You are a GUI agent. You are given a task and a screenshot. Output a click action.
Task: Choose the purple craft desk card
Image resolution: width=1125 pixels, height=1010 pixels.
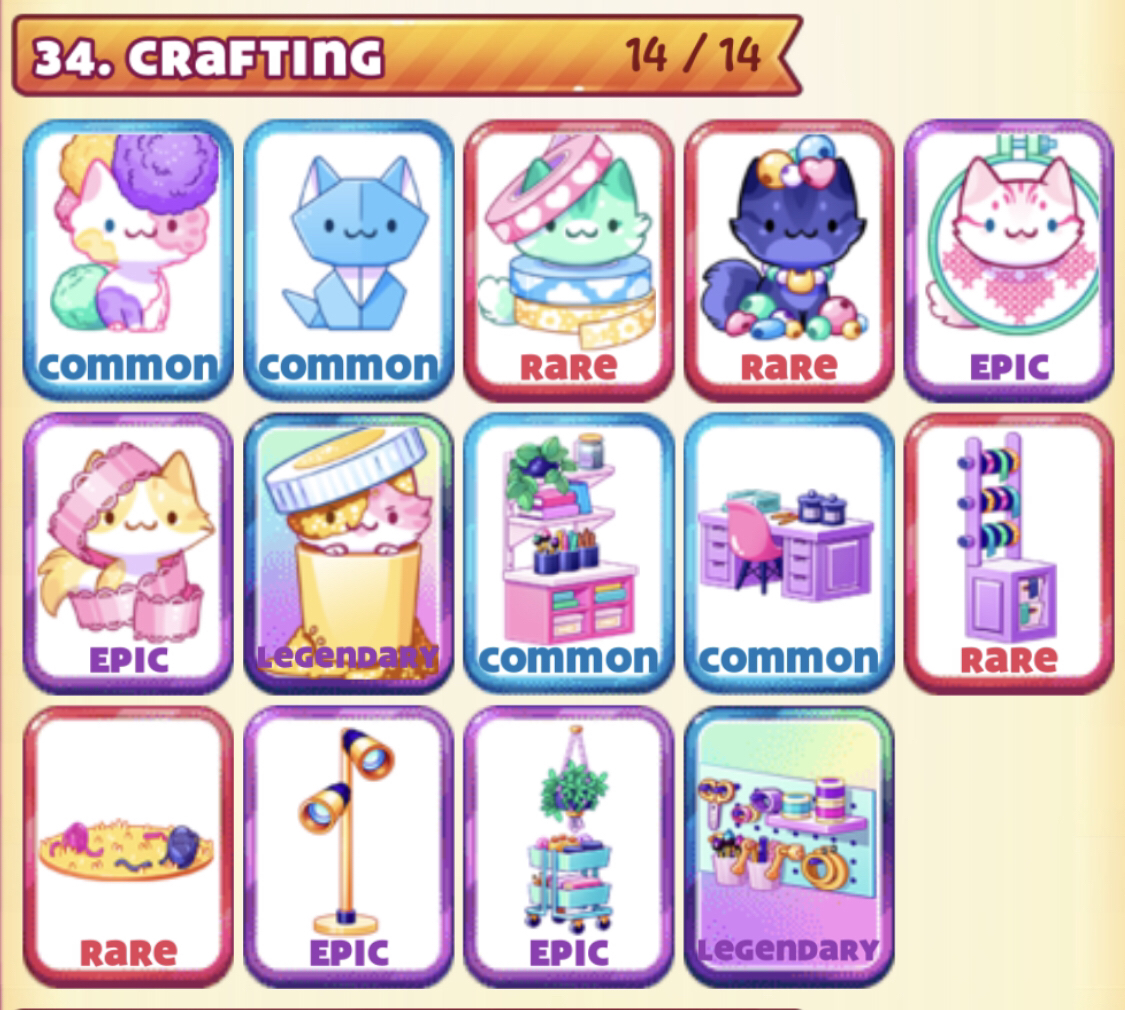pos(789,553)
